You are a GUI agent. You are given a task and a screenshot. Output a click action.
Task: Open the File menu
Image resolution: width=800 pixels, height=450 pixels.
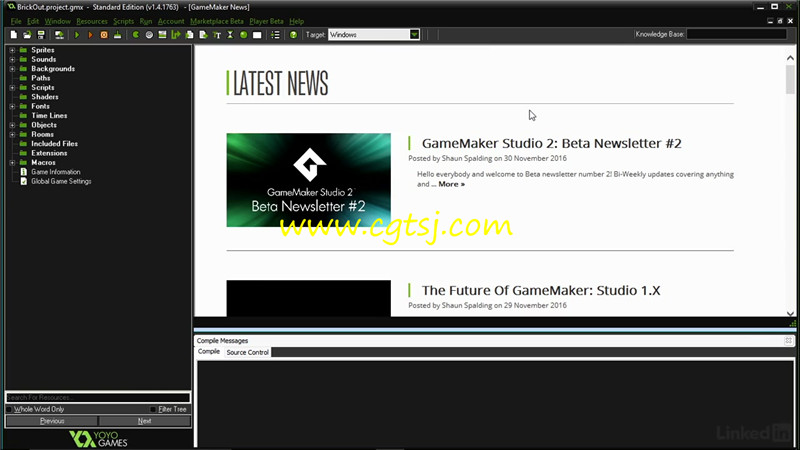coord(16,21)
